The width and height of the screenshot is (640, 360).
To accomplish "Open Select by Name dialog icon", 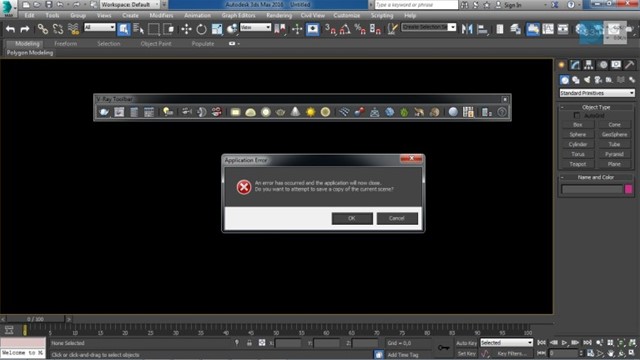I will coord(138,29).
